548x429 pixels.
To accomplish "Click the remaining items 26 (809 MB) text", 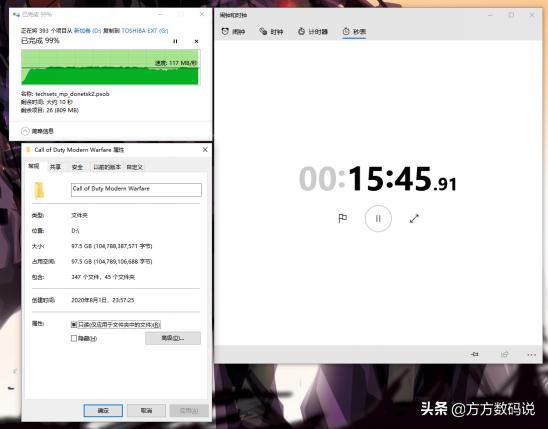I will 62,110.
